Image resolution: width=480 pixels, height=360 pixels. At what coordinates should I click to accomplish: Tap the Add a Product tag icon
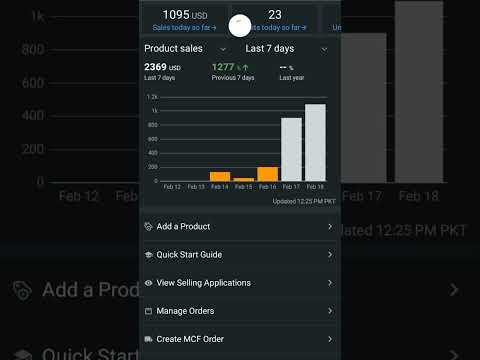(x=148, y=227)
